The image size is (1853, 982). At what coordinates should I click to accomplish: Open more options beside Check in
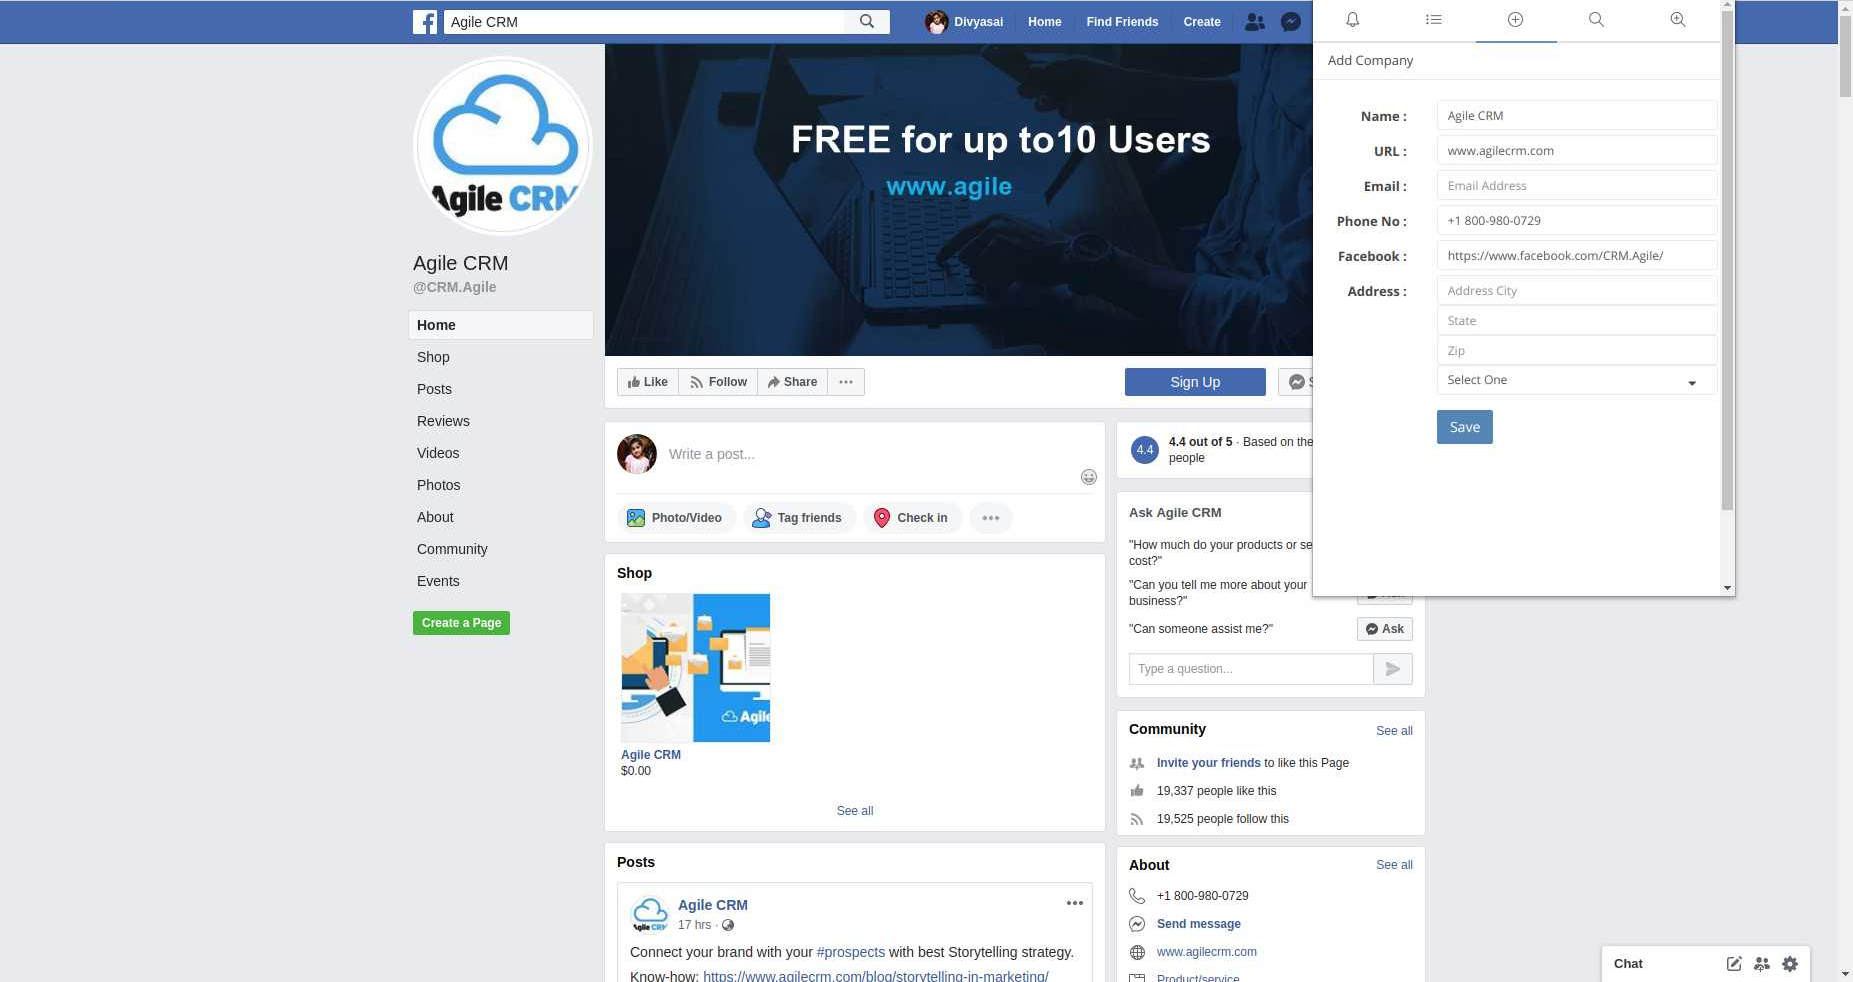pos(991,518)
